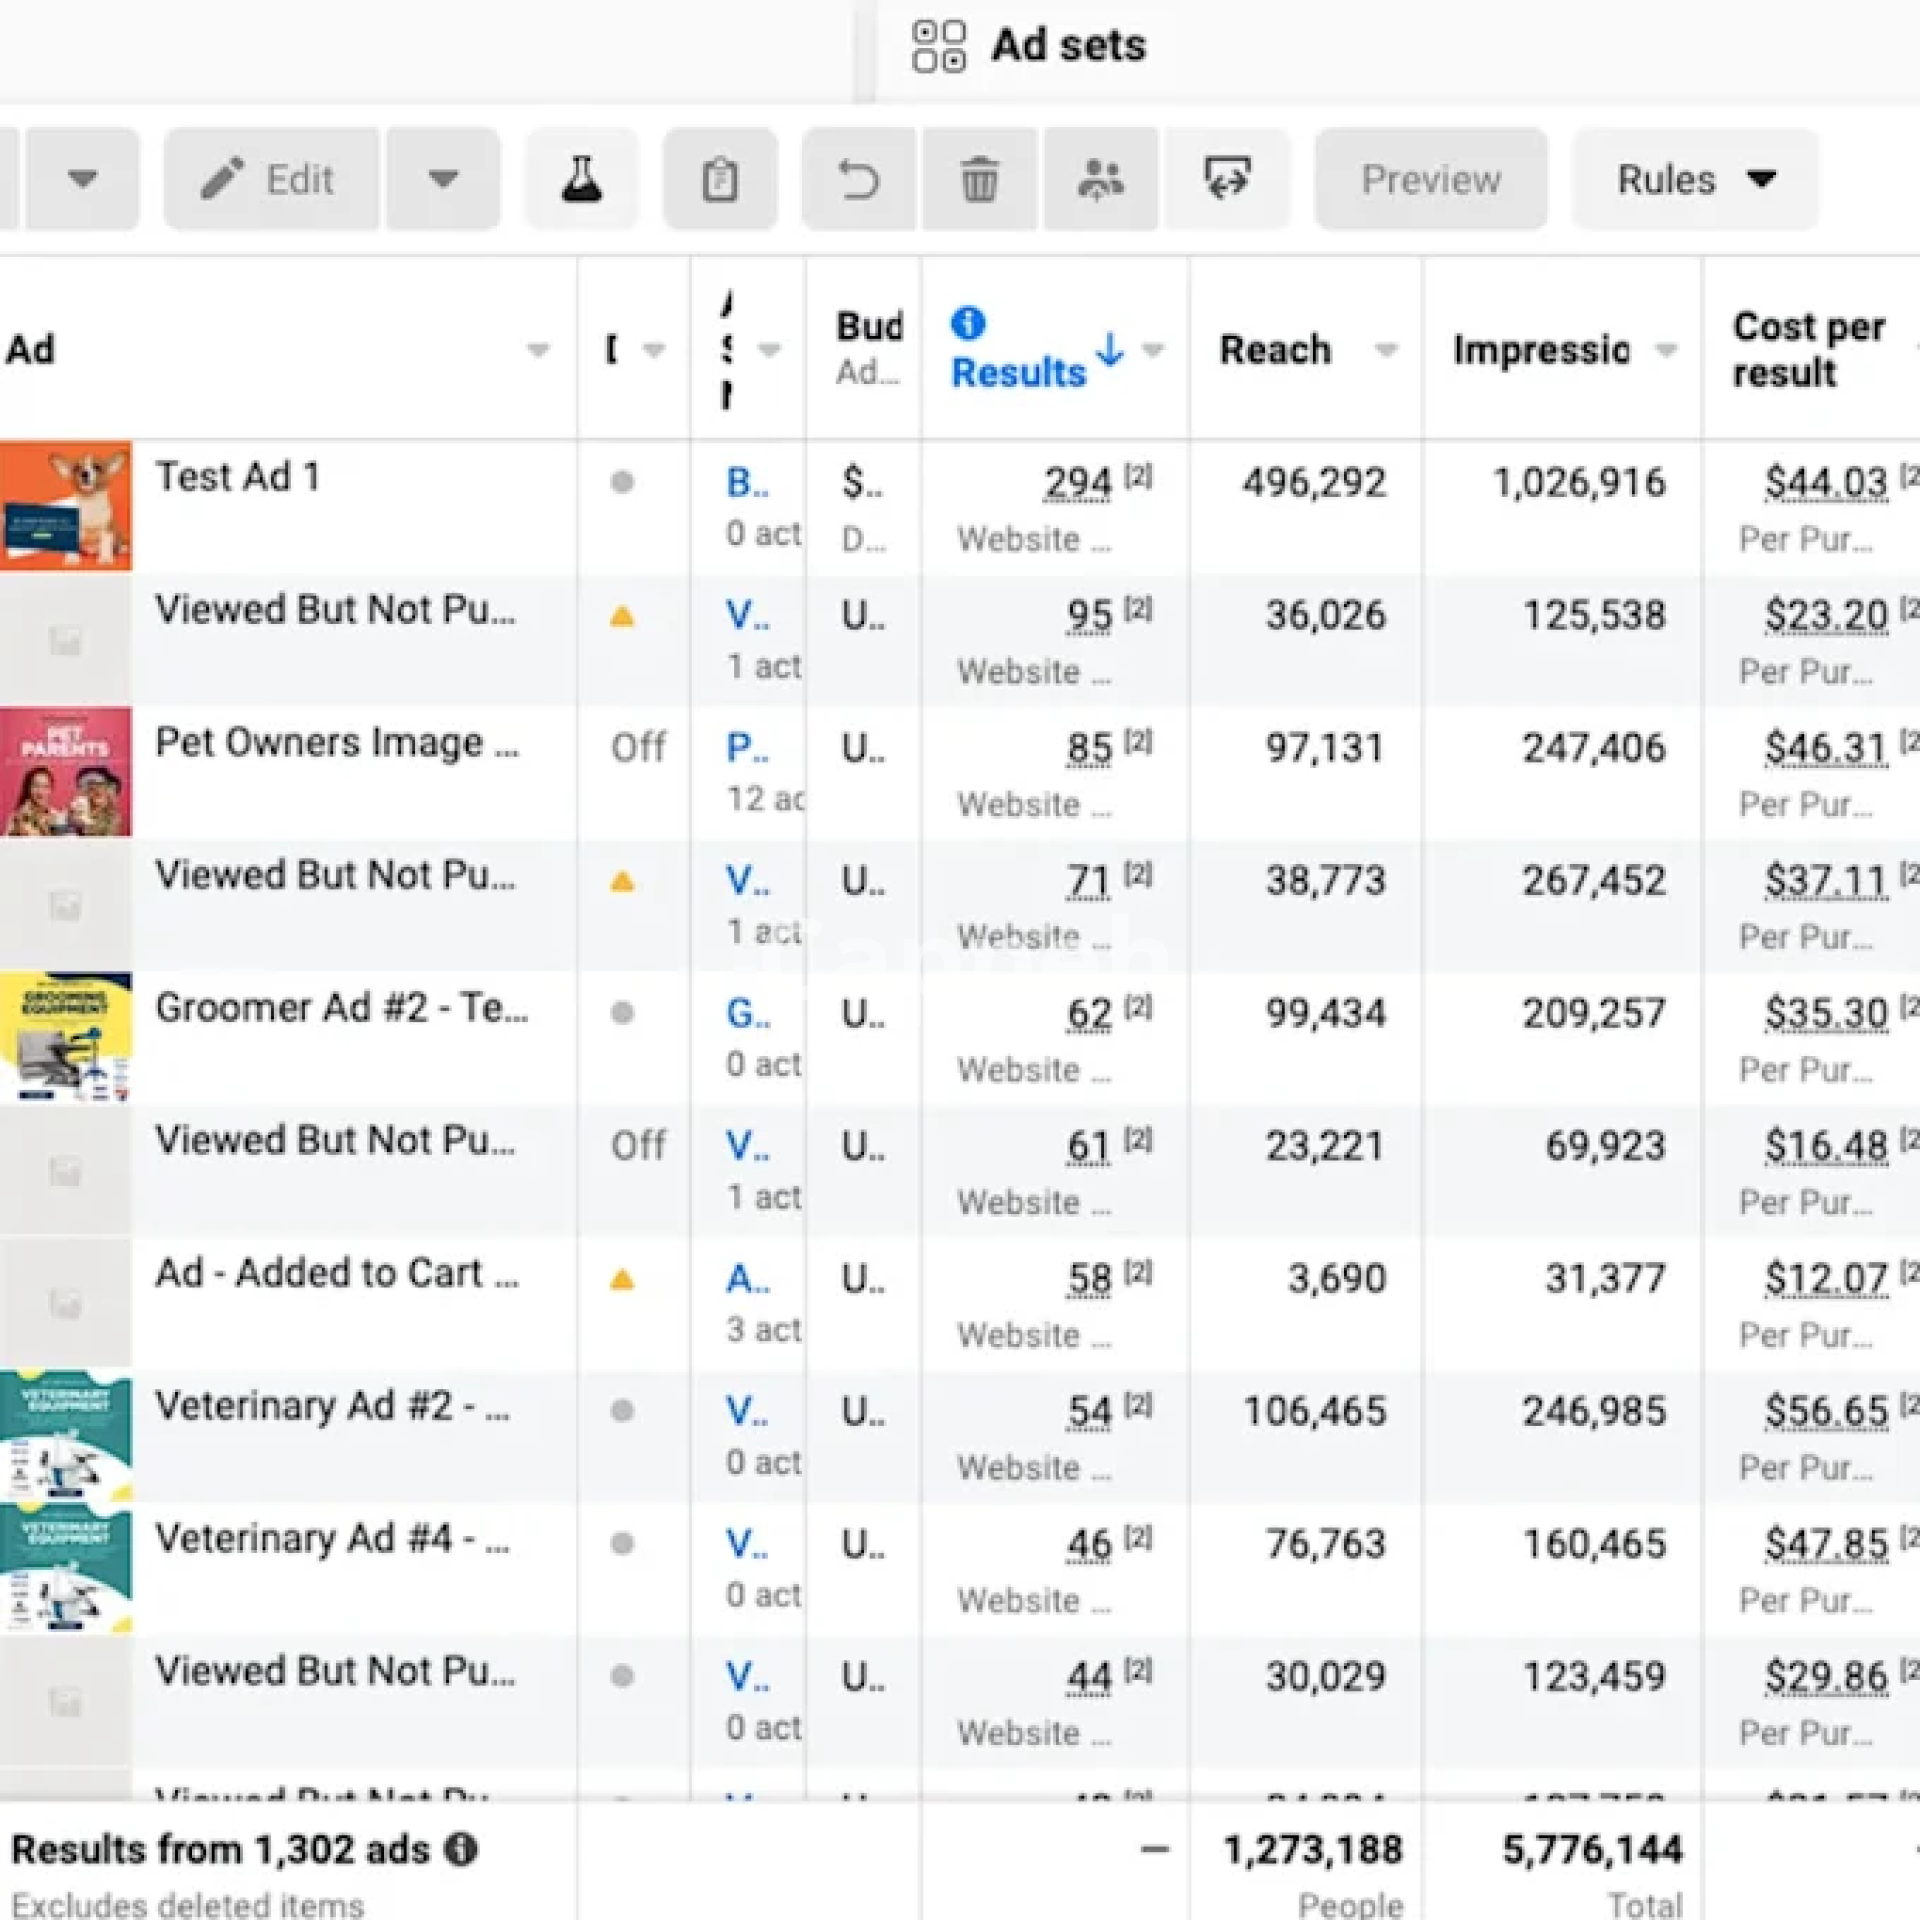Toggle the Off status for Pet Owners Image ad

[637, 747]
